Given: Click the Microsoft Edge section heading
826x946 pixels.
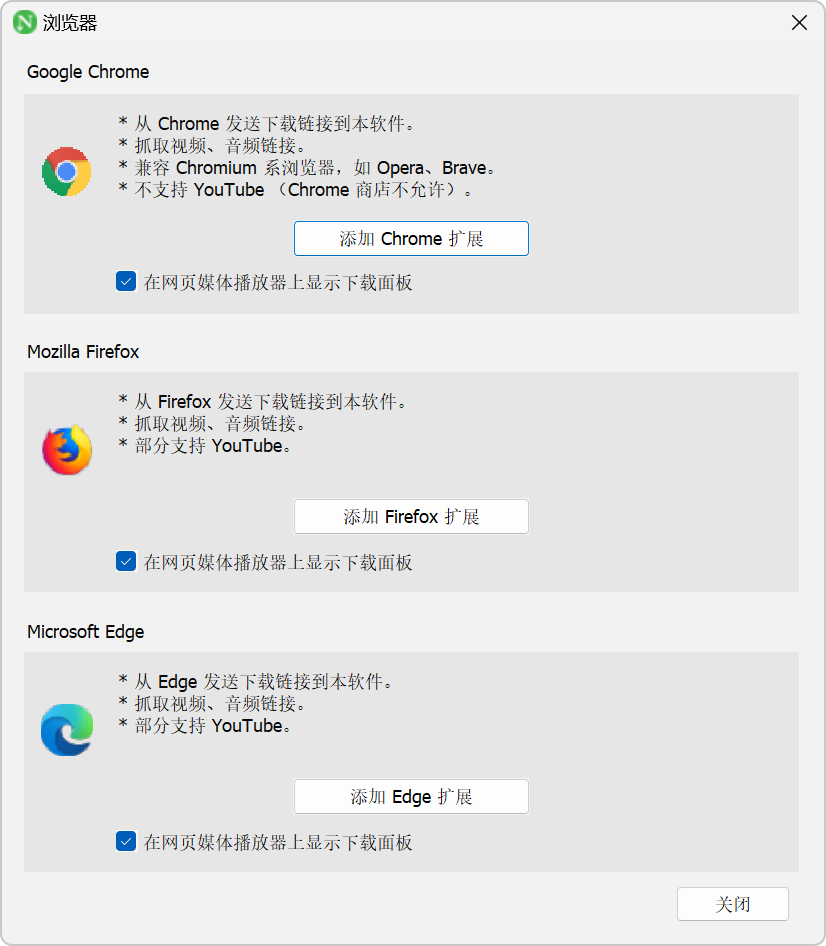Looking at the screenshot, I should tap(86, 632).
